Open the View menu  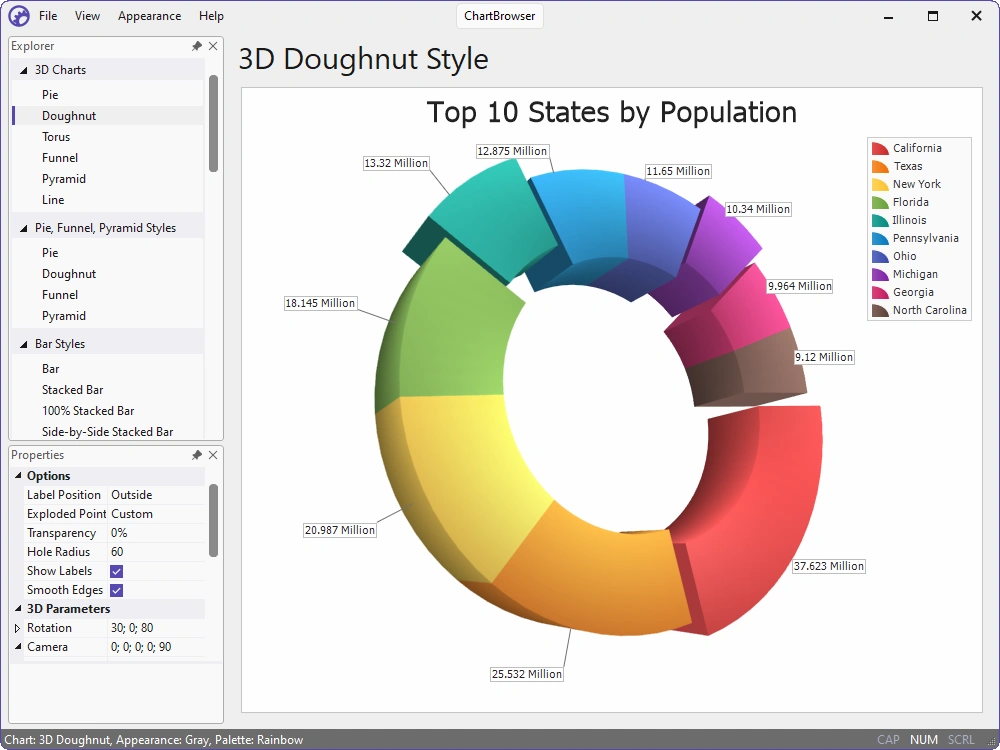pyautogui.click(x=87, y=16)
